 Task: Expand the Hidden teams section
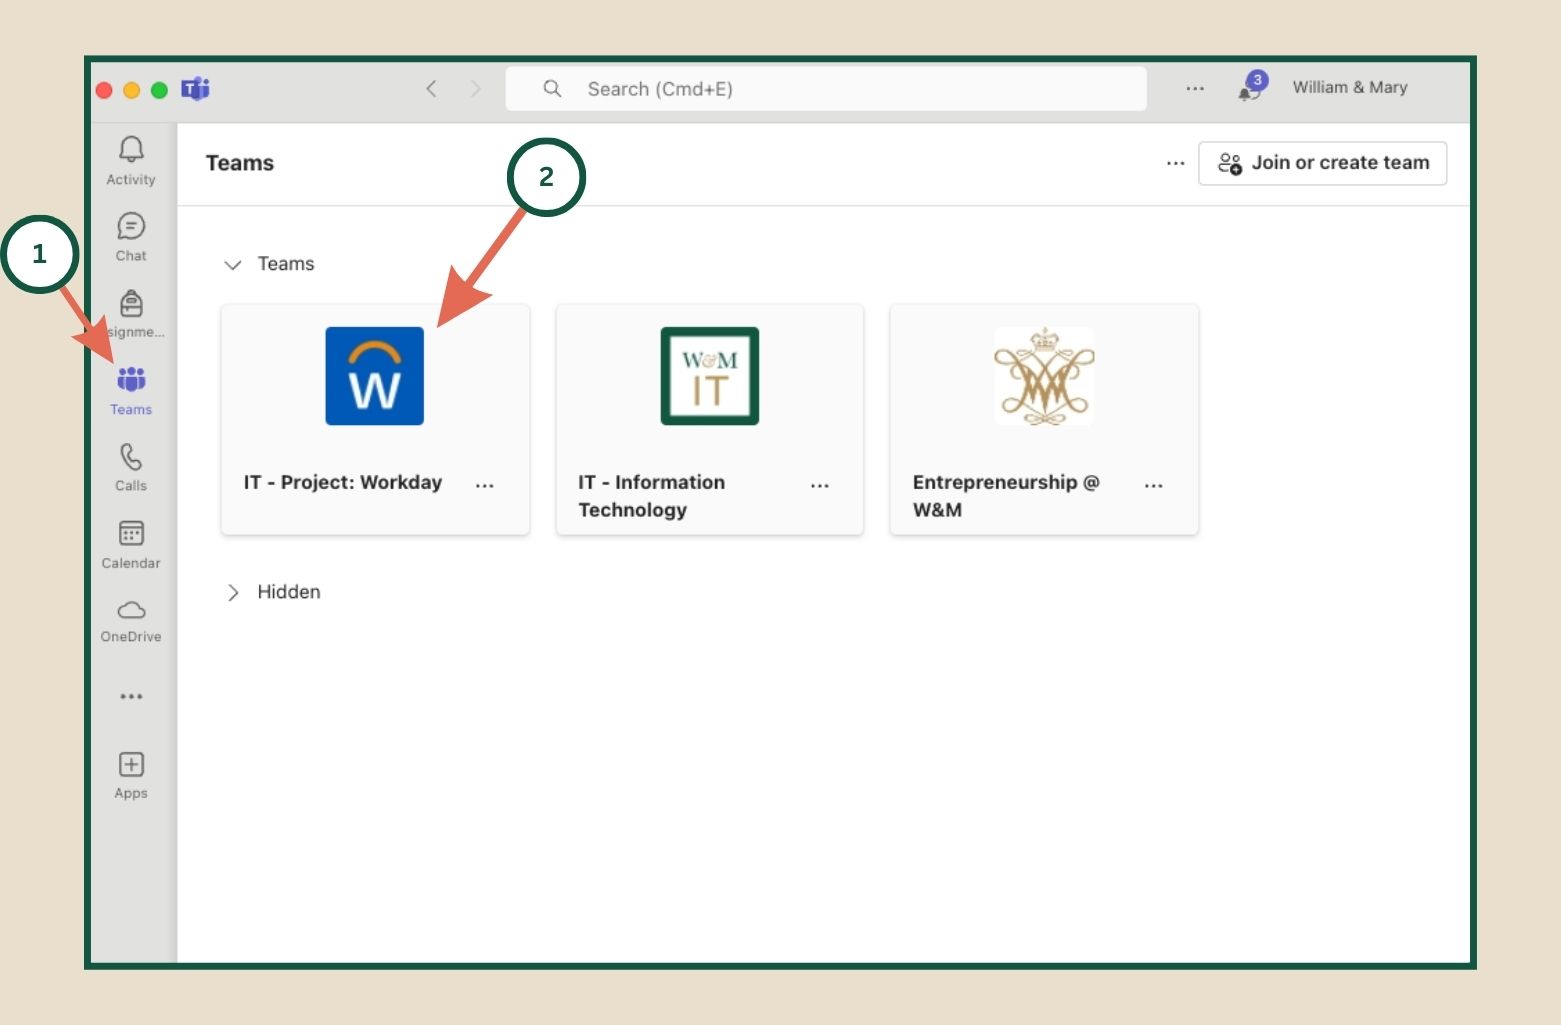pyautogui.click(x=233, y=592)
